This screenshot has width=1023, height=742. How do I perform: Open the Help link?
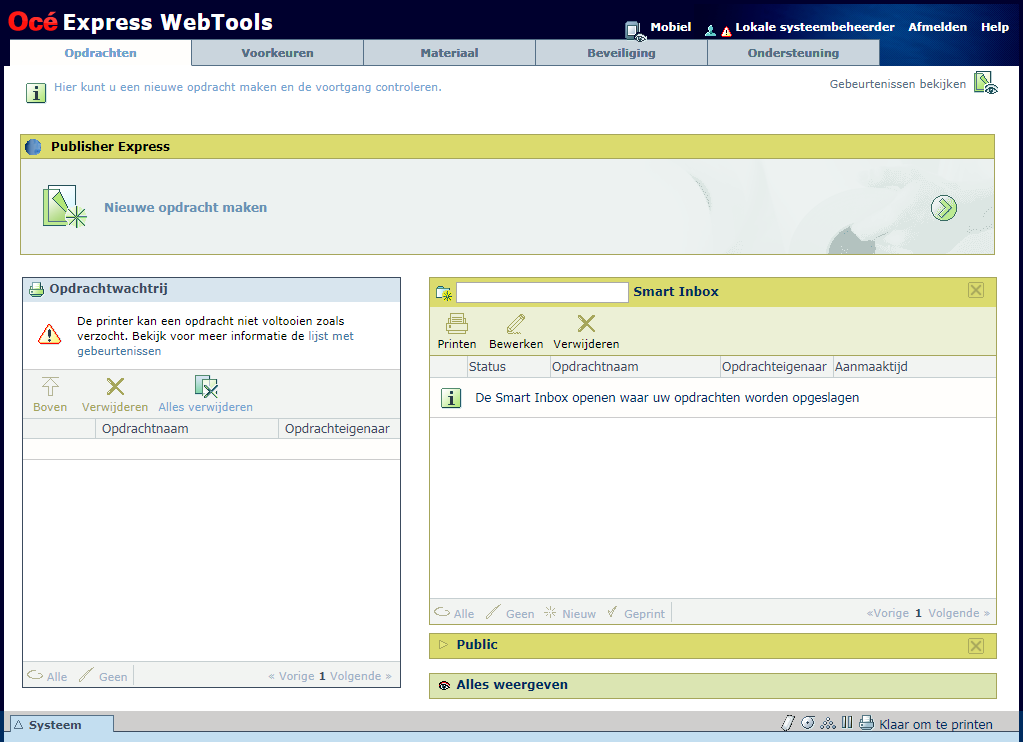[x=995, y=27]
